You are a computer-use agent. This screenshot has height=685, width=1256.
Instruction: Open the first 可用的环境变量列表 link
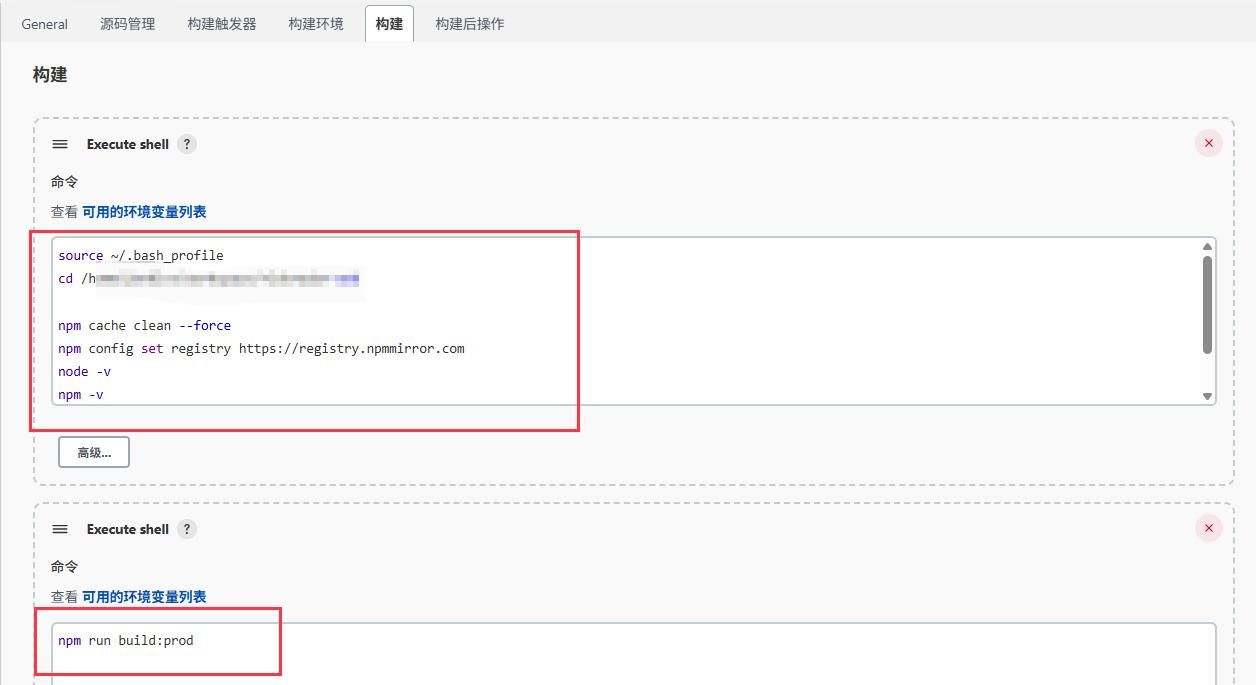coord(144,211)
